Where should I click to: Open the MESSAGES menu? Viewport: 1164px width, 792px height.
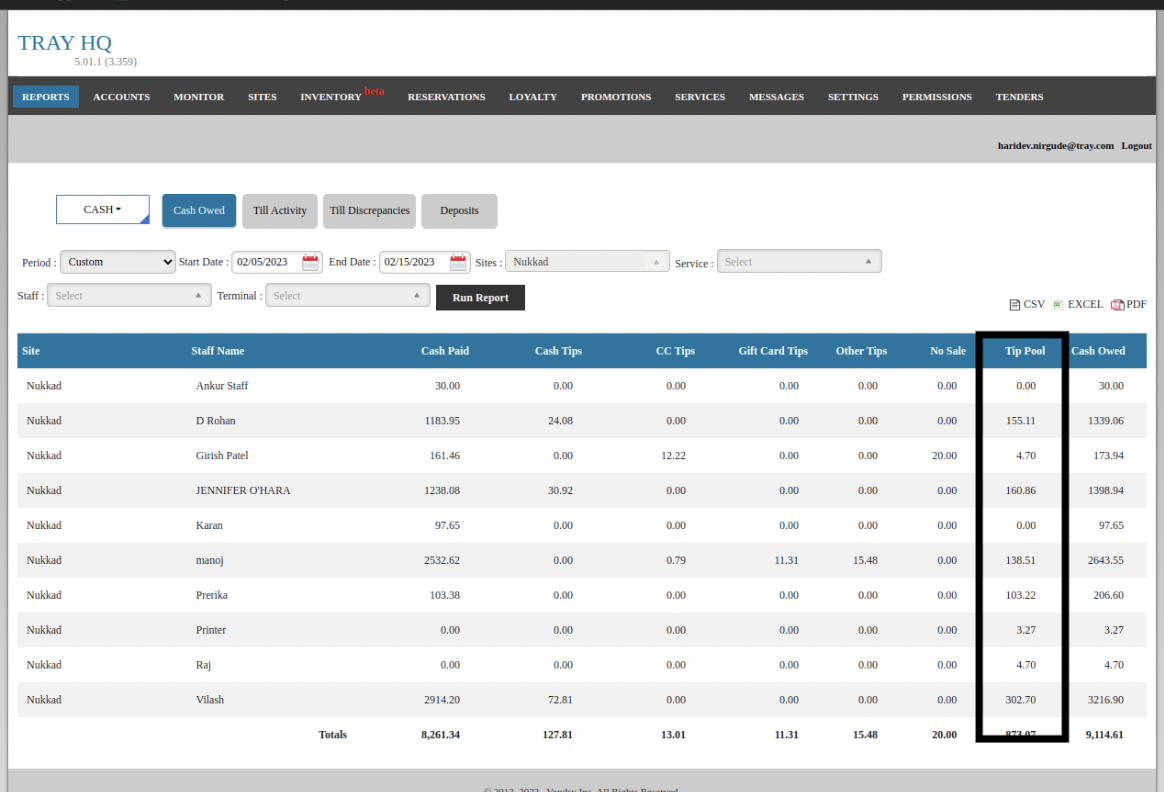pyautogui.click(x=776, y=96)
